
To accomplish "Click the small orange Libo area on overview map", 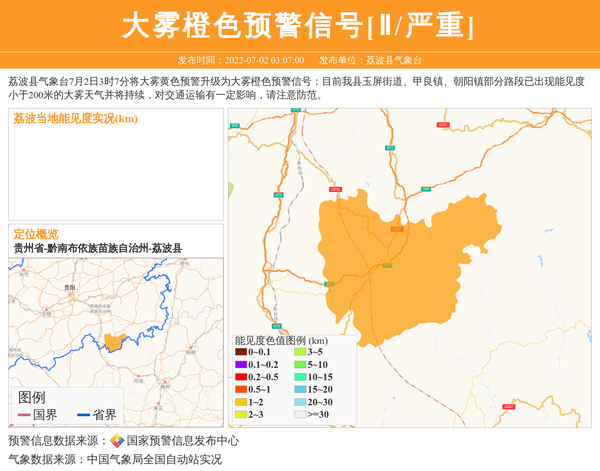I will pos(115,341).
